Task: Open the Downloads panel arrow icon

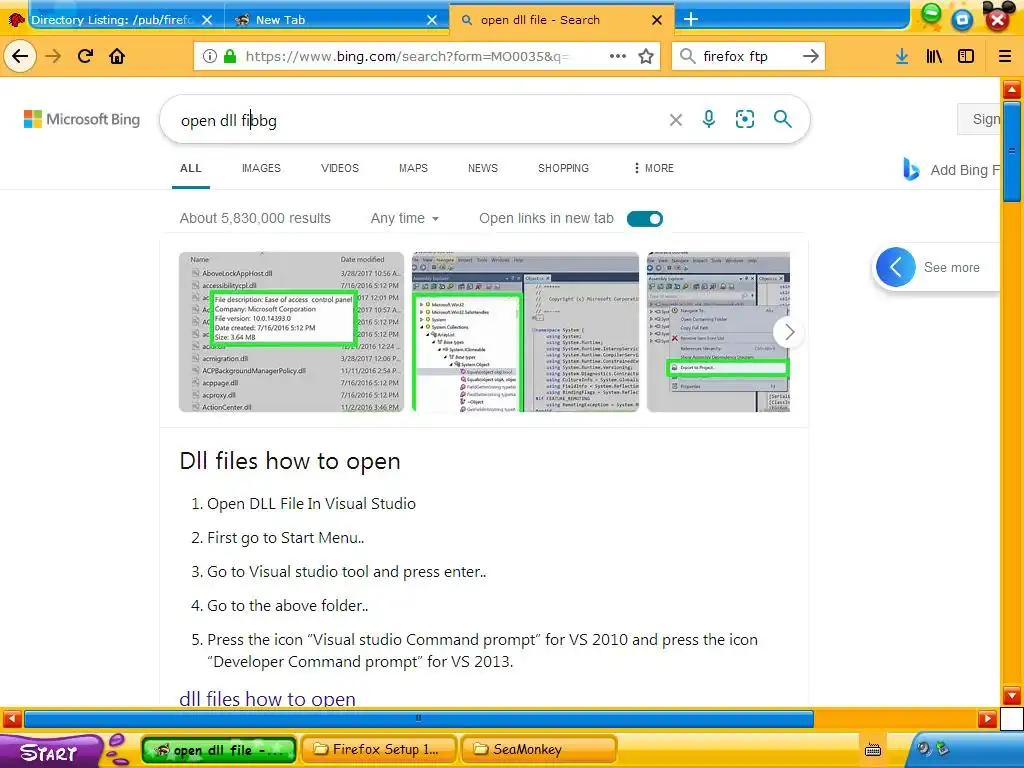Action: (x=902, y=56)
